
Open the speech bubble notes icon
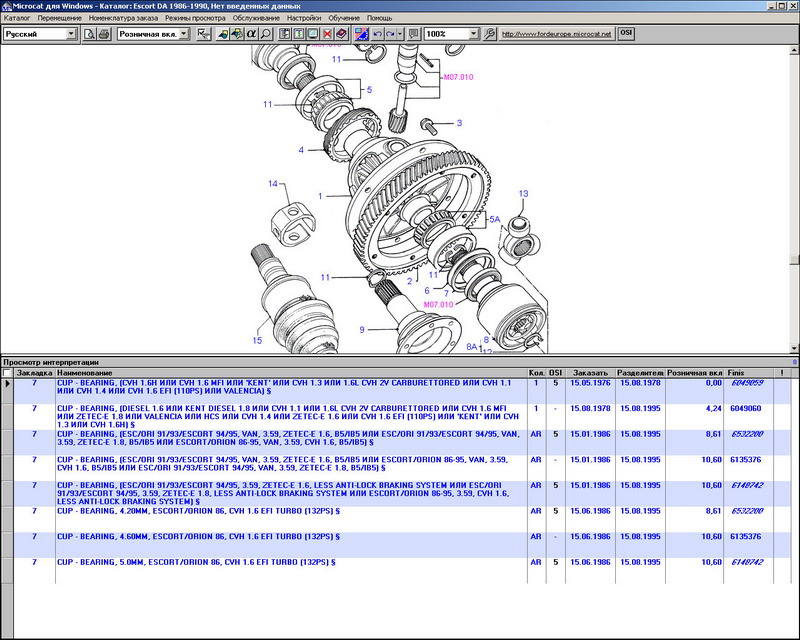click(414, 34)
